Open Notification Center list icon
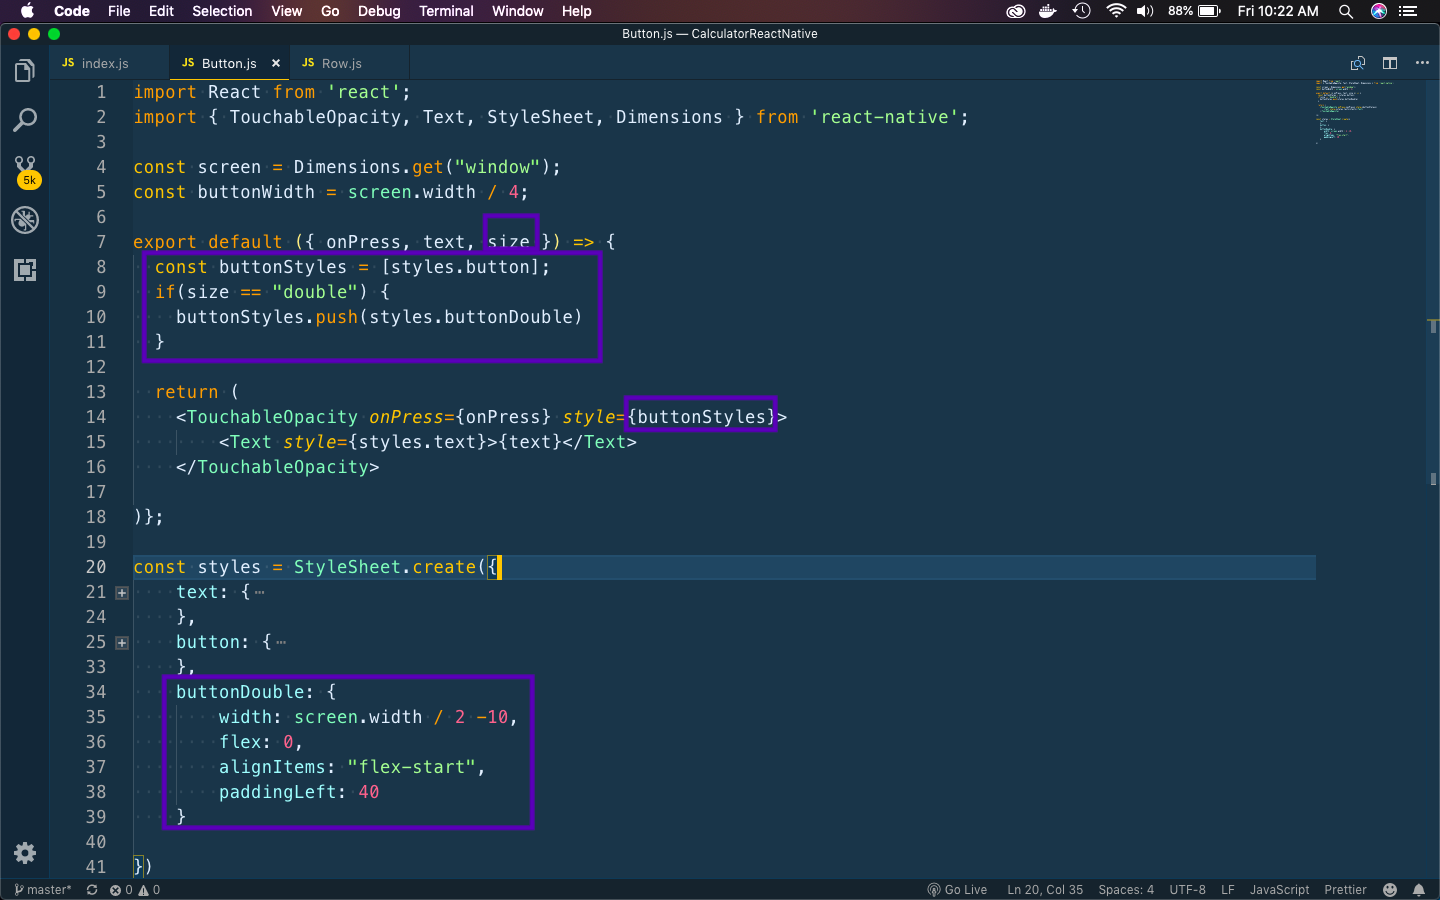 click(x=1409, y=11)
